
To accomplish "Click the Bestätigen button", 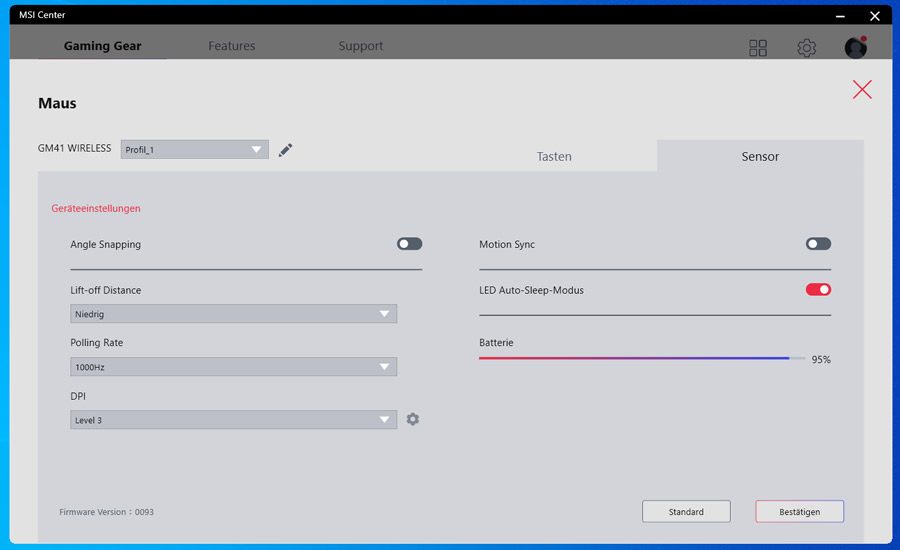I will [800, 512].
